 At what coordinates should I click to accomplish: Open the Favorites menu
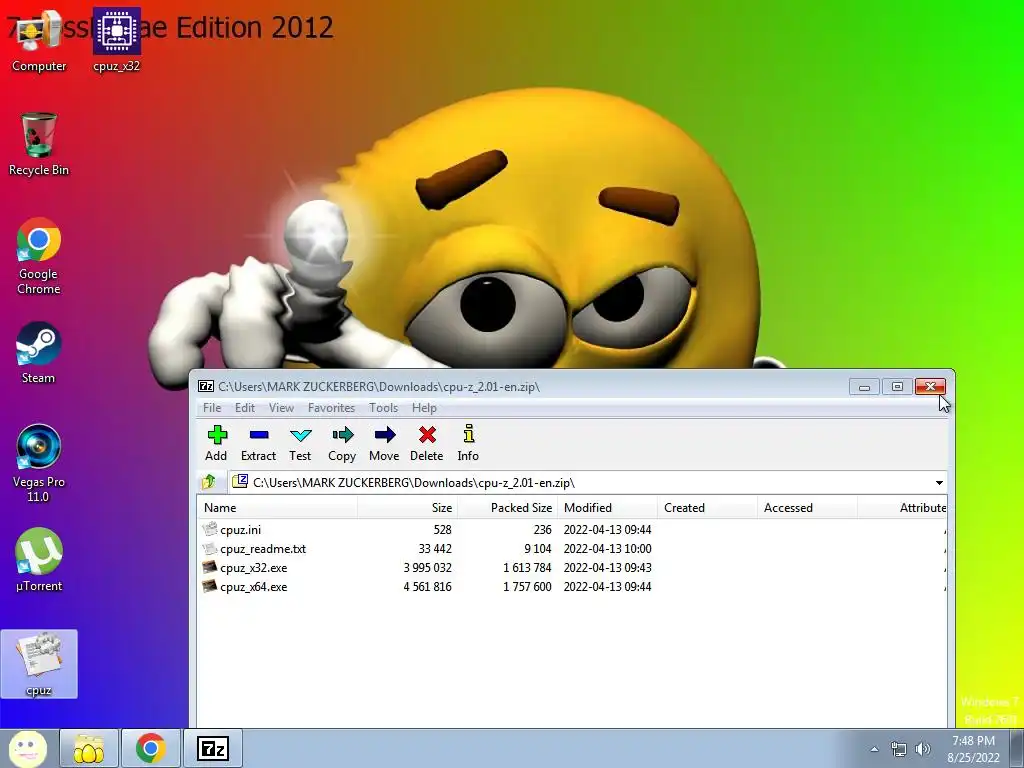pyautogui.click(x=331, y=408)
